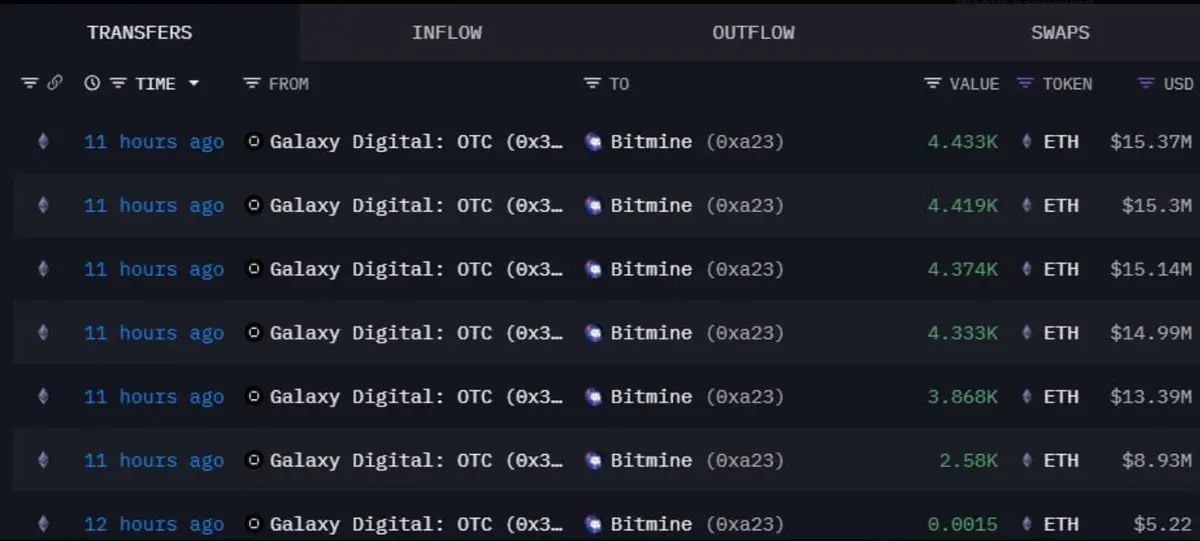Open Galaxy Digital: OTC sender in the 0.0015 row
The image size is (1200, 541).
click(417, 524)
